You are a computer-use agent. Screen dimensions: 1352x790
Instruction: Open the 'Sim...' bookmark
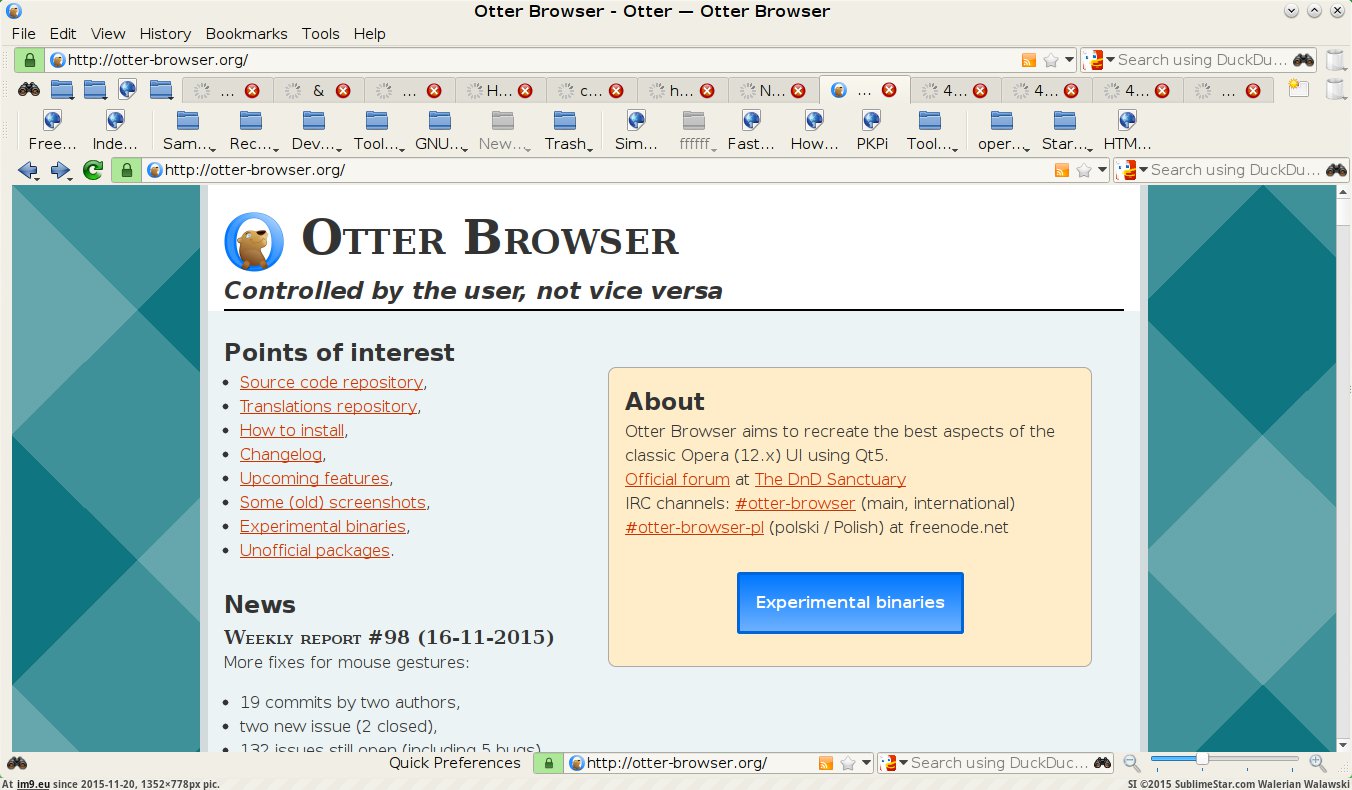click(x=636, y=131)
